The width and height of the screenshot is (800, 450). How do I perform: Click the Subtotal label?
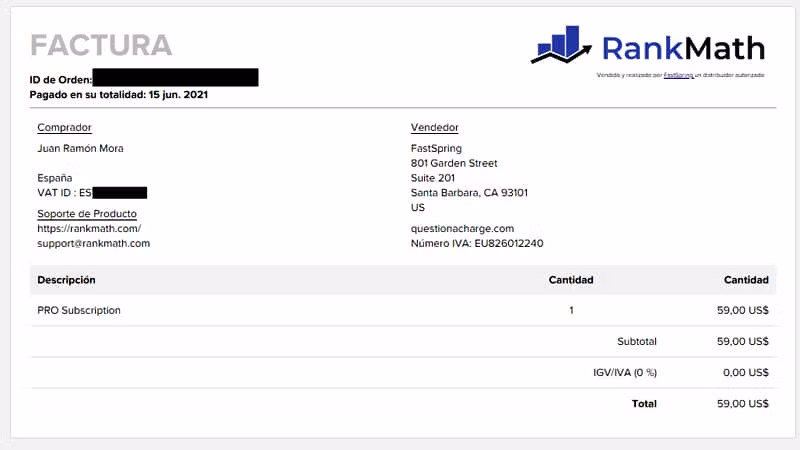(637, 341)
